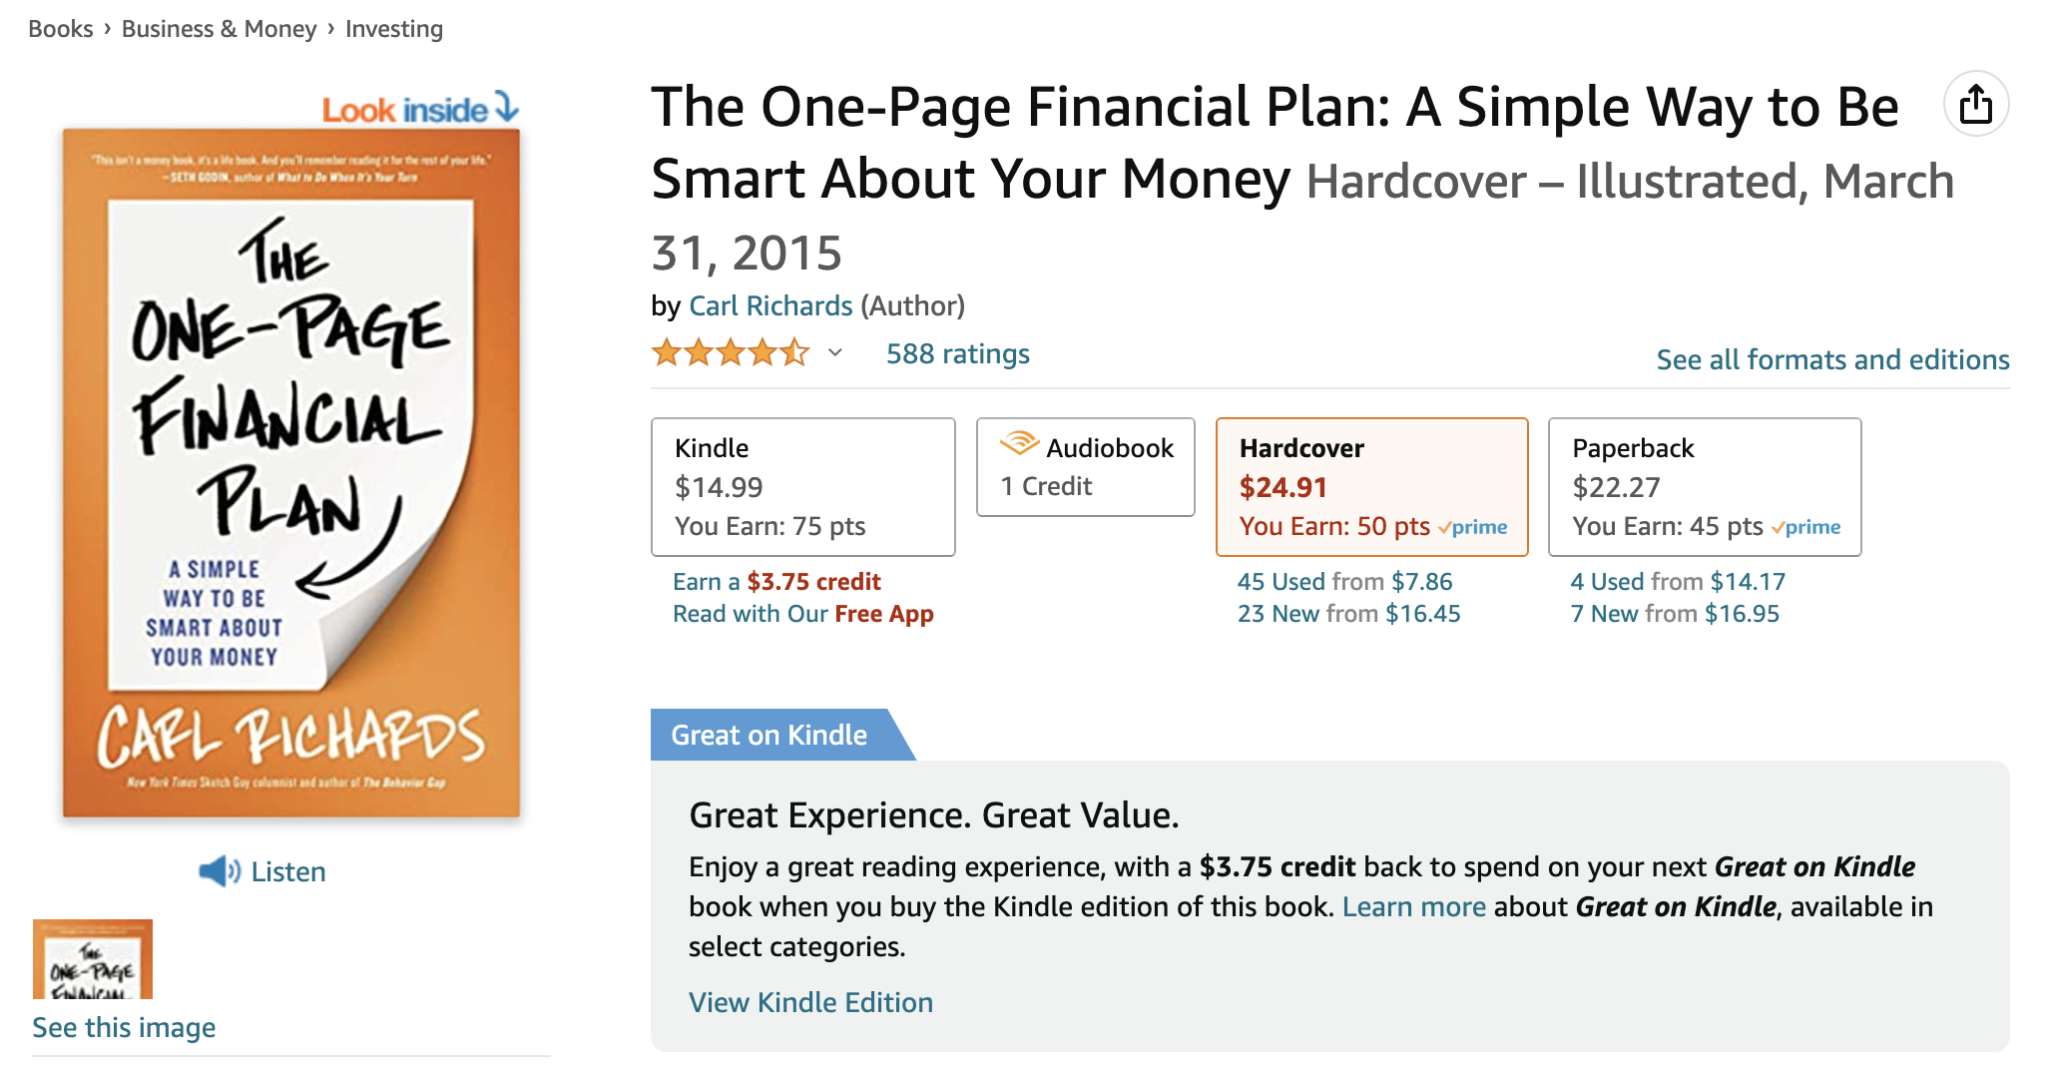Open See all formats and editions
Screen dimensions: 2048x1070
coord(1833,359)
